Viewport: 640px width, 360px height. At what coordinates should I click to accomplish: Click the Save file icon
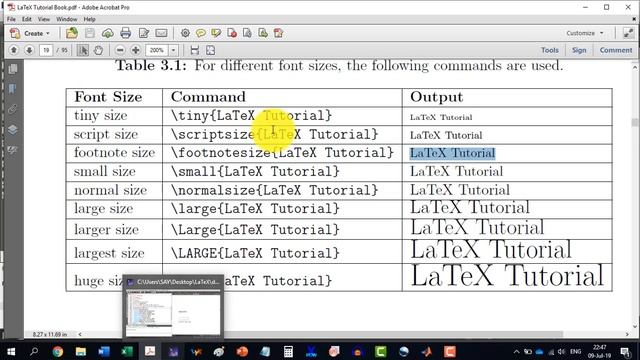click(90, 33)
